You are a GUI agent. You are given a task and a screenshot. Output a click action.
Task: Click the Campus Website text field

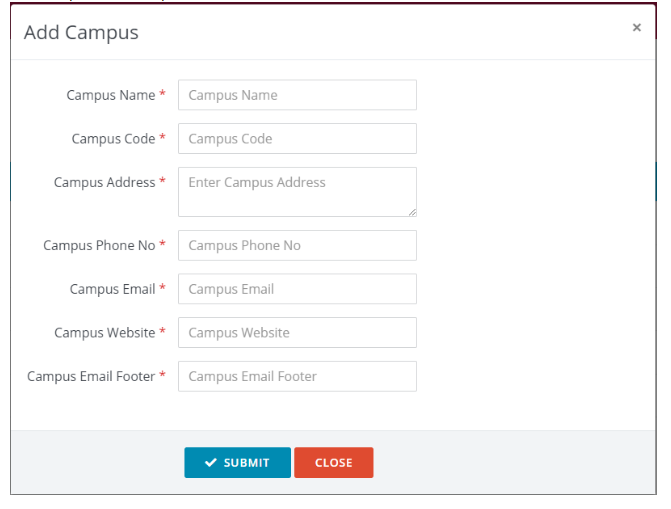pos(297,333)
